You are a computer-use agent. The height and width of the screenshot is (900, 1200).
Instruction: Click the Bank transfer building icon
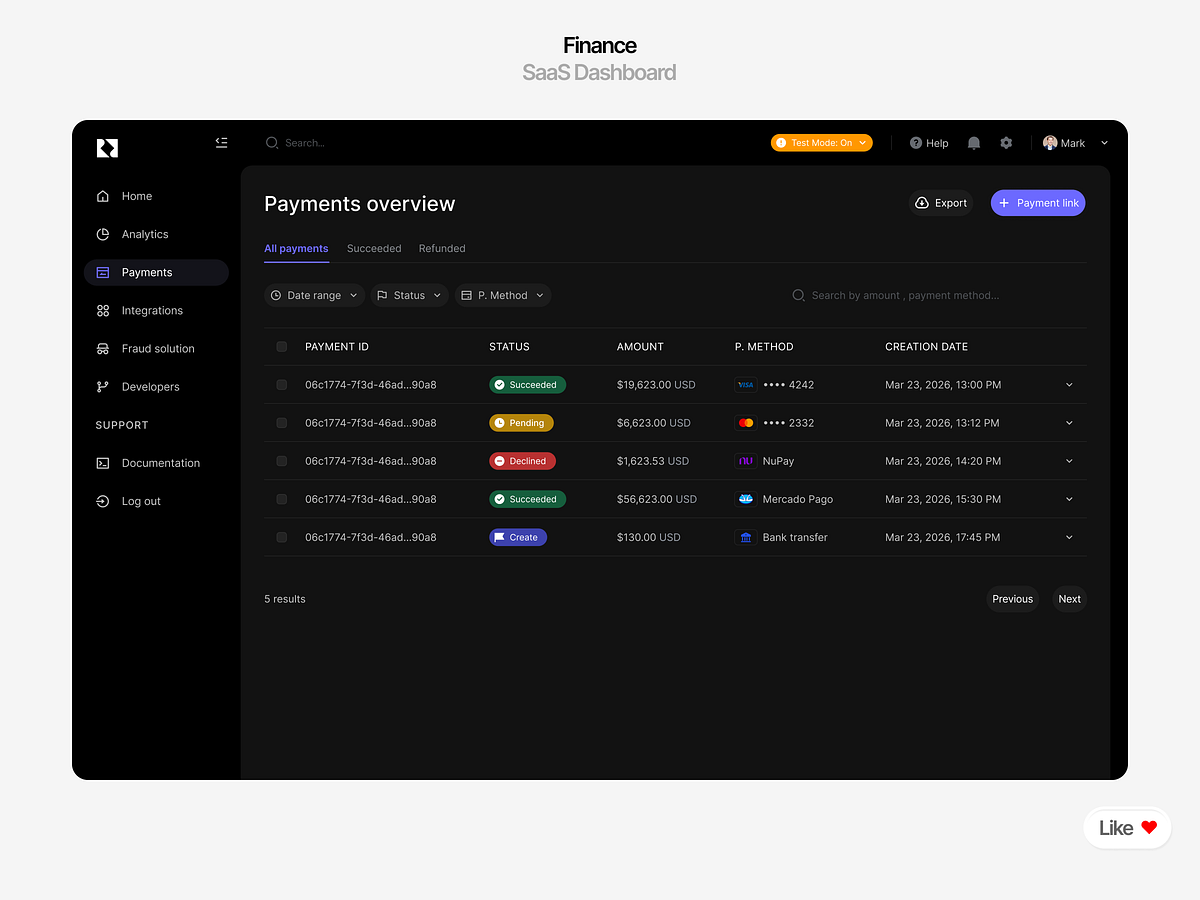point(746,537)
